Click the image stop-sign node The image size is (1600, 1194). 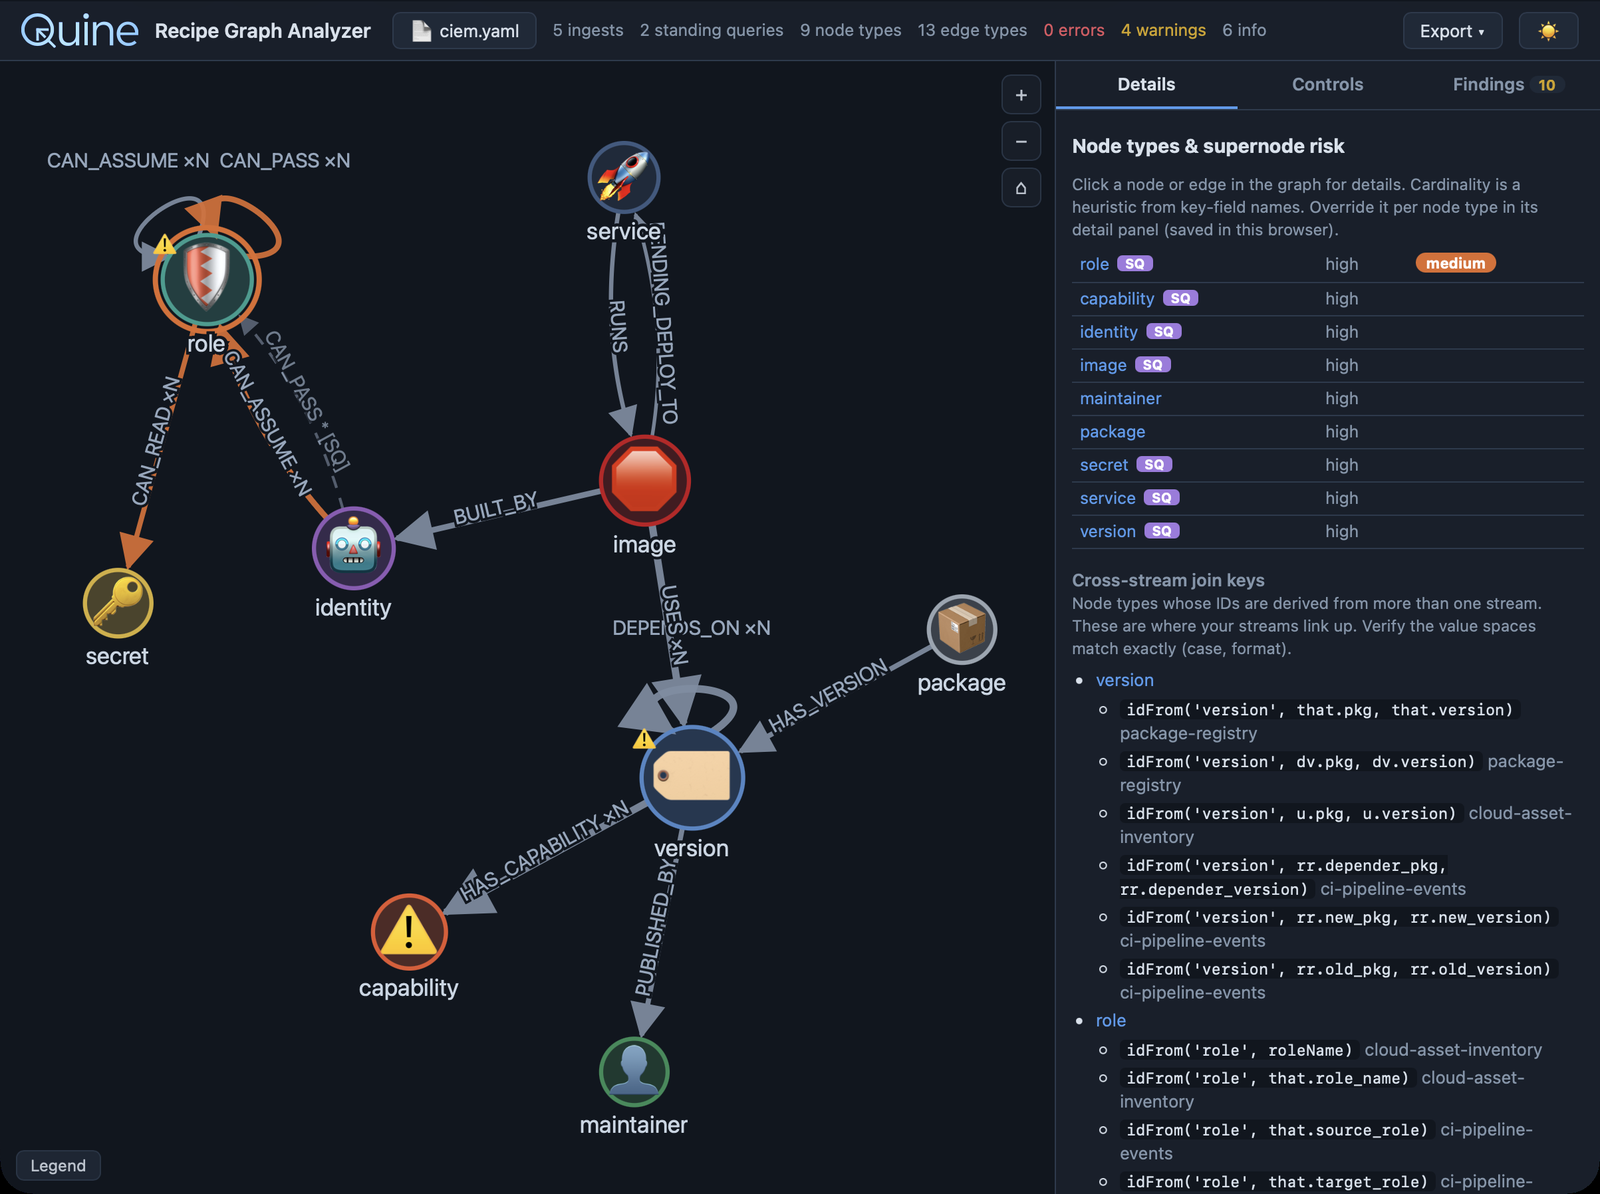click(x=645, y=481)
